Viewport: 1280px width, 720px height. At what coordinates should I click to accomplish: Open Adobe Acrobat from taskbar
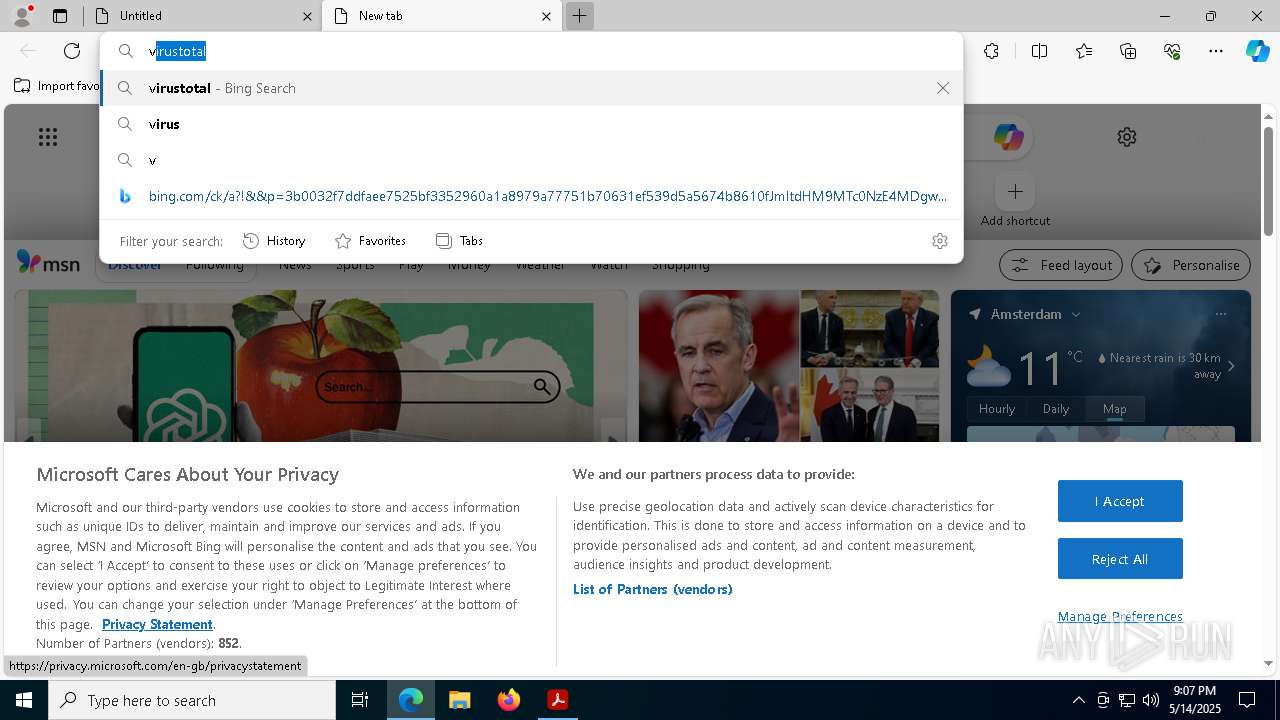557,700
